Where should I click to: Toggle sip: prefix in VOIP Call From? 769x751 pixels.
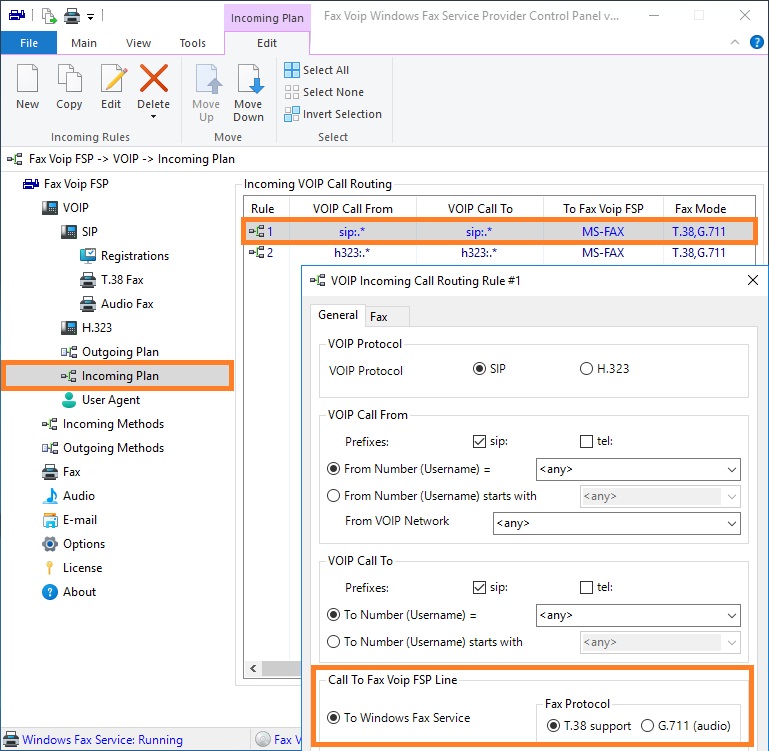point(479,441)
